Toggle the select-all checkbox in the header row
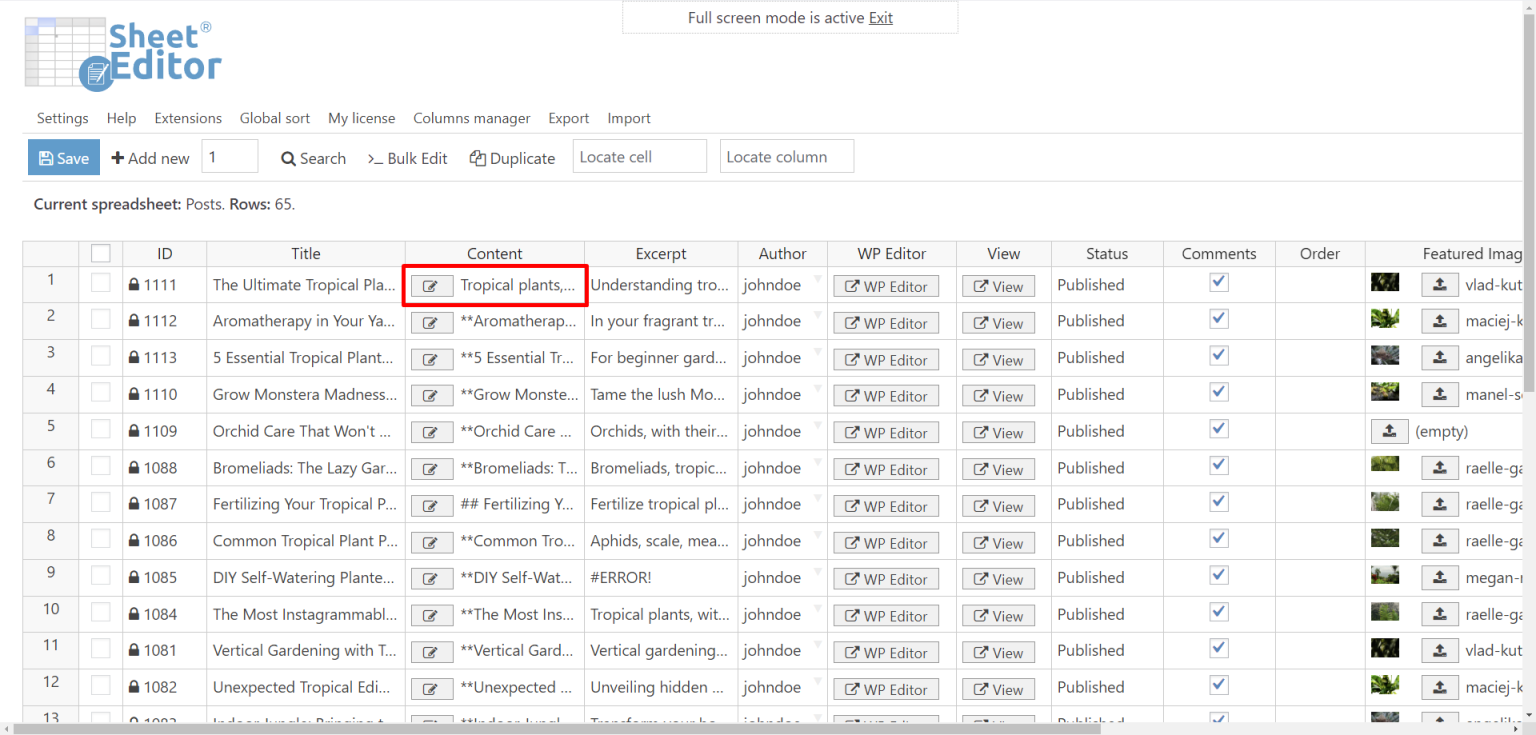Viewport: 1536px width, 735px height. click(x=100, y=253)
